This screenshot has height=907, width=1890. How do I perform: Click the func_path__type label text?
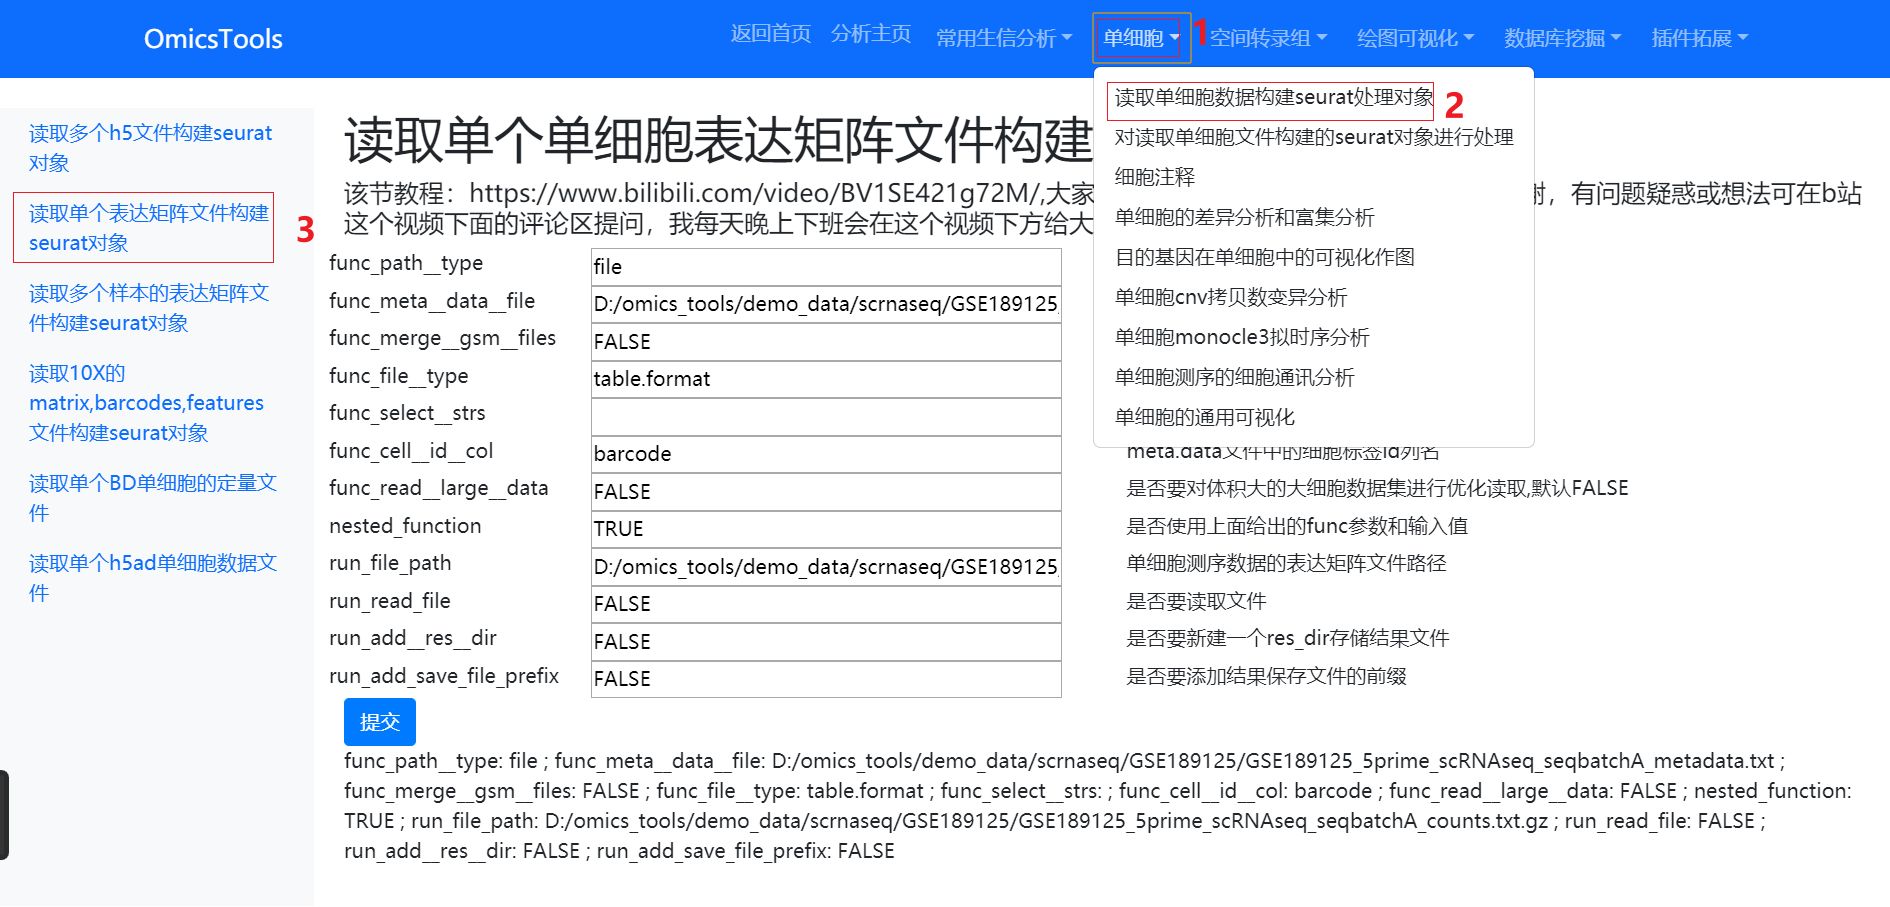click(406, 263)
